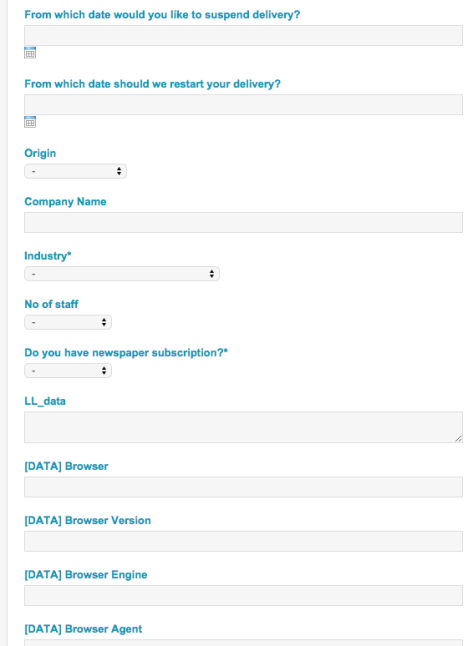Click the [DATA] Browser Engine field

pos(243,596)
